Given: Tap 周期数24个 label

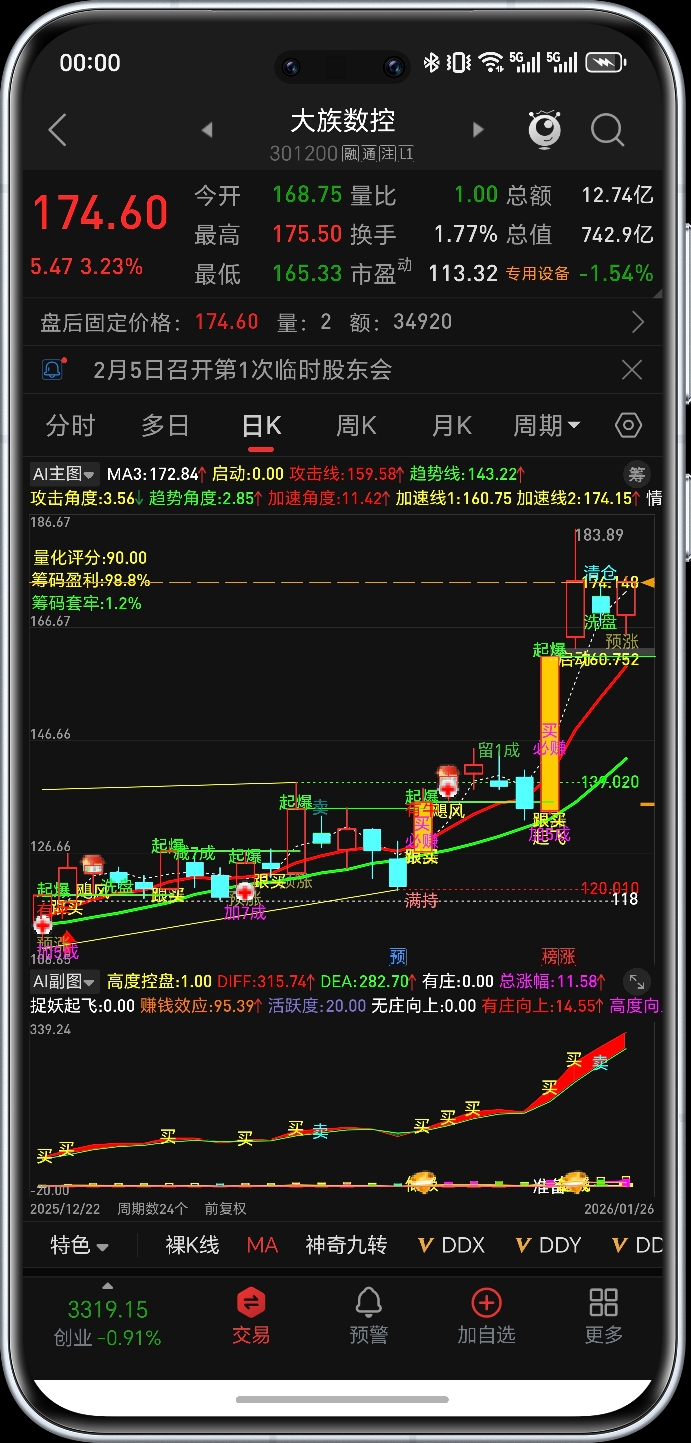Looking at the screenshot, I should pyautogui.click(x=152, y=1209).
